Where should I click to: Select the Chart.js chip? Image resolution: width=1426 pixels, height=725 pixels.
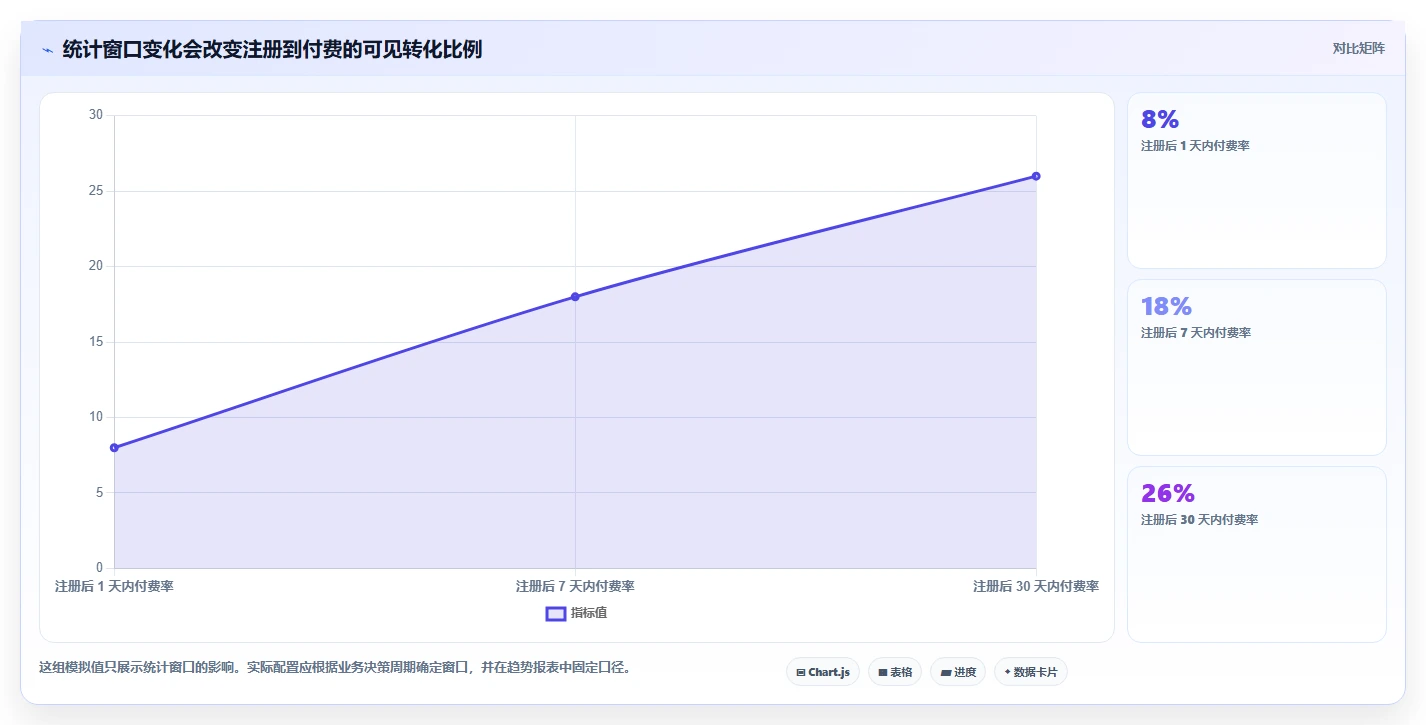(823, 672)
